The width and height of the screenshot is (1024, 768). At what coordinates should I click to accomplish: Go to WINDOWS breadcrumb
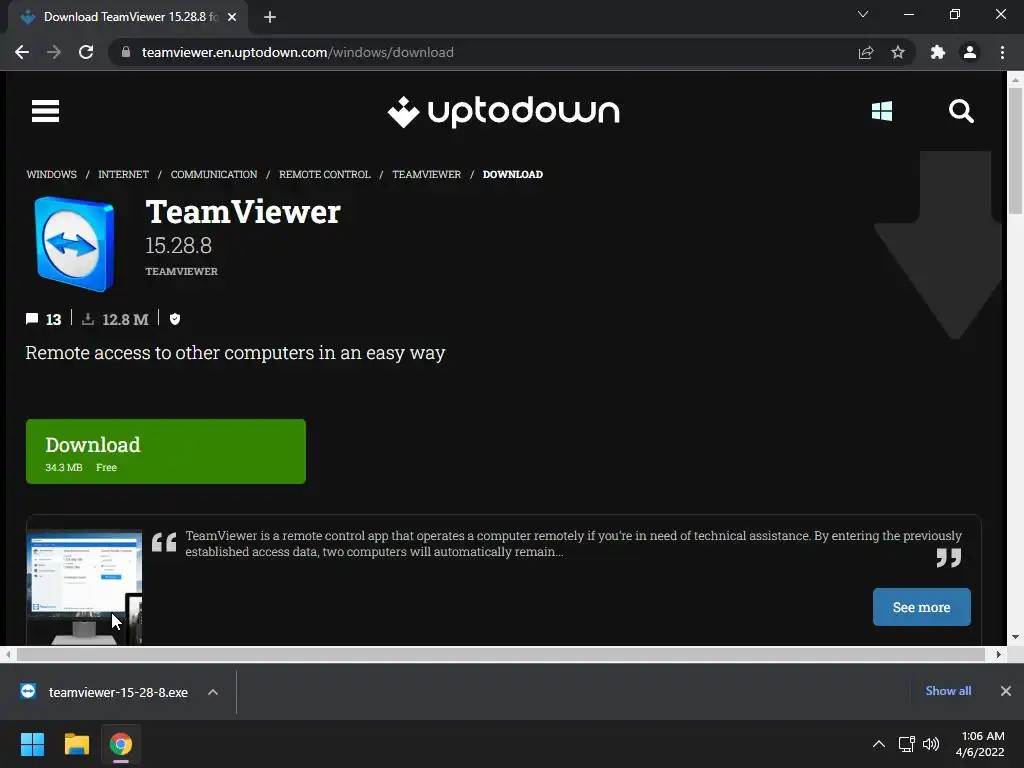(52, 174)
